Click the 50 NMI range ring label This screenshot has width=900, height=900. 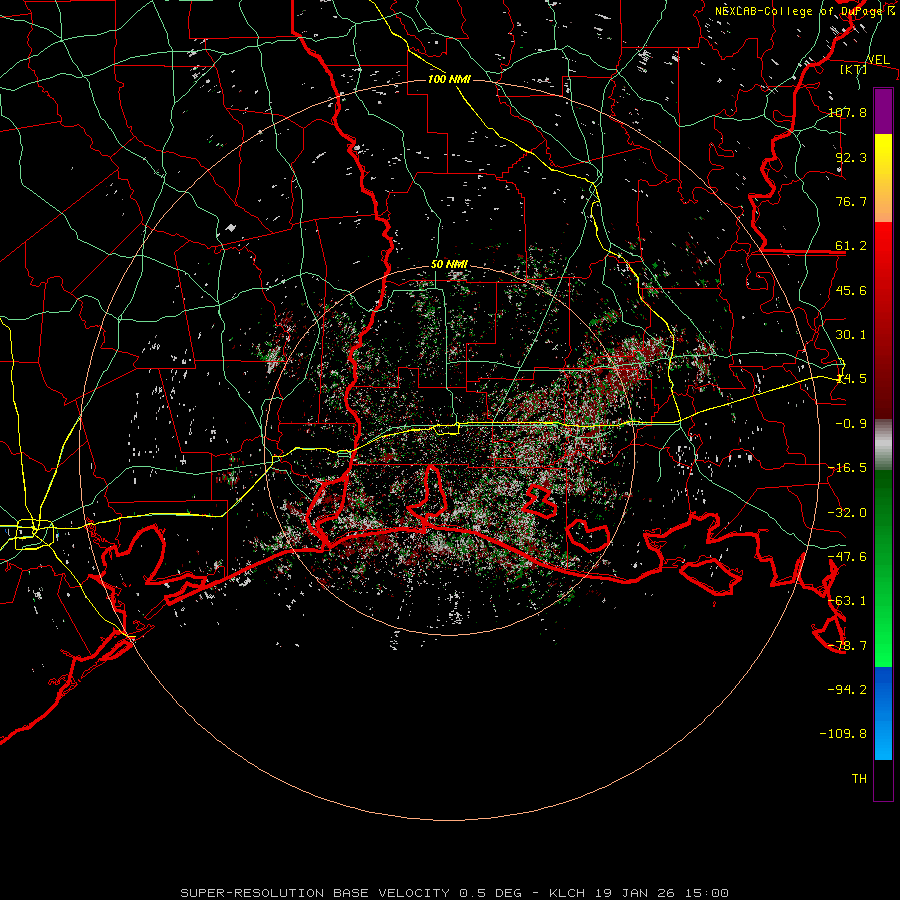tap(449, 265)
